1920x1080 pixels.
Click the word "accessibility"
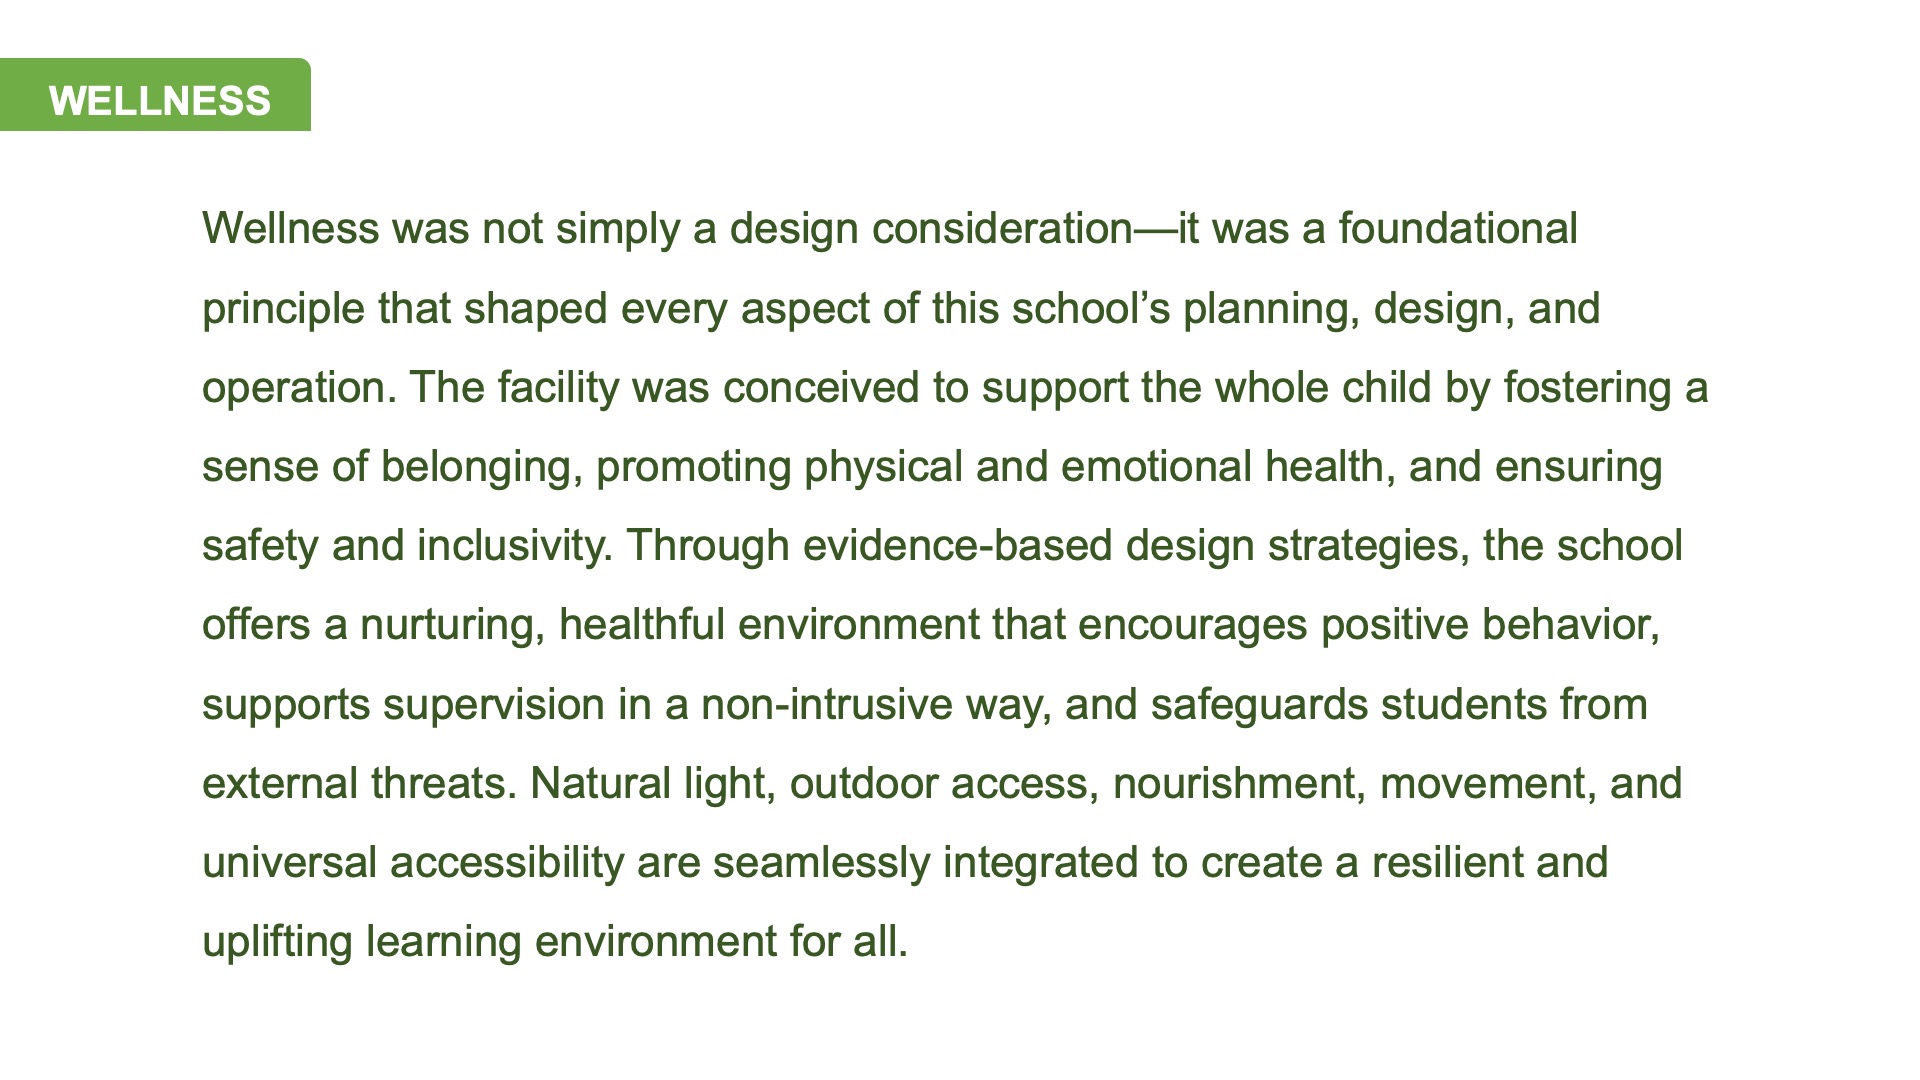point(507,864)
